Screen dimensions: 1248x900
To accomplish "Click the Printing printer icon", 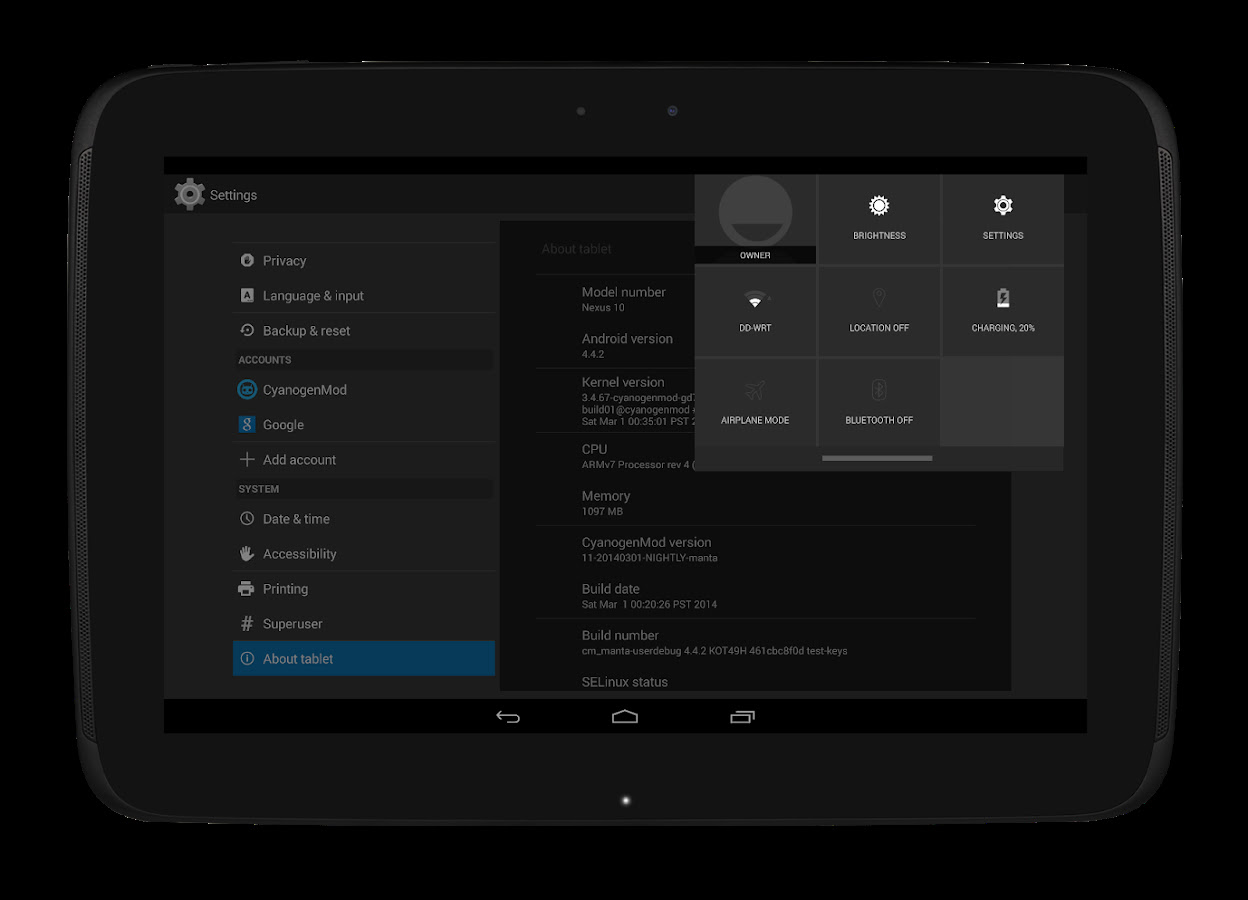I will pos(246,588).
